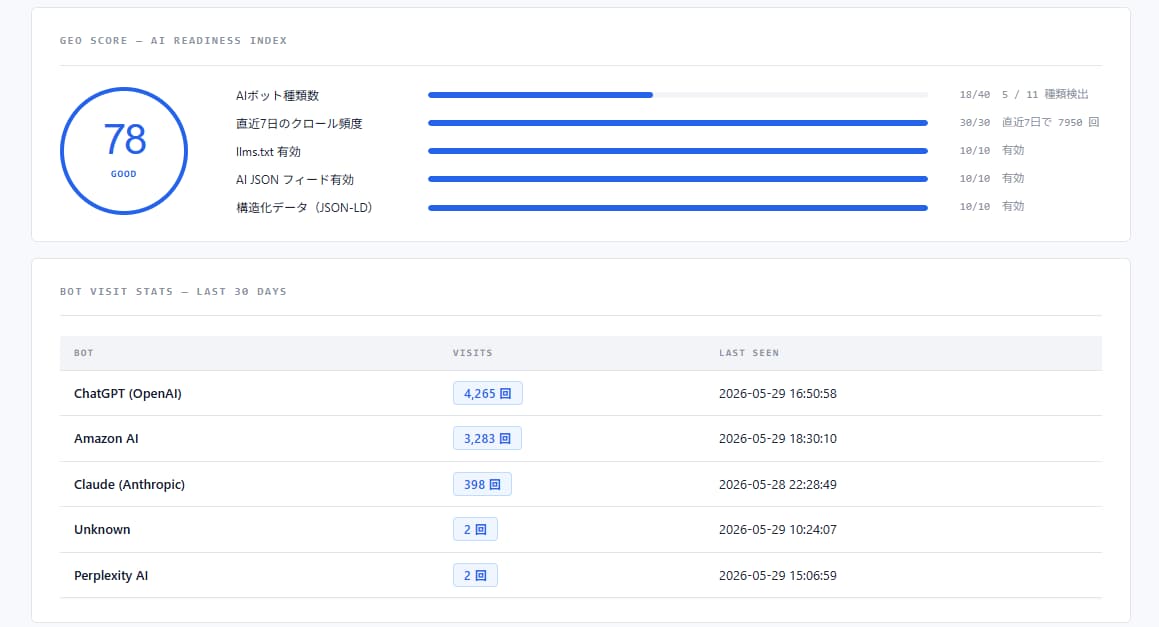
Task: Click the AI JSON フィード有効 label
Action: (295, 180)
